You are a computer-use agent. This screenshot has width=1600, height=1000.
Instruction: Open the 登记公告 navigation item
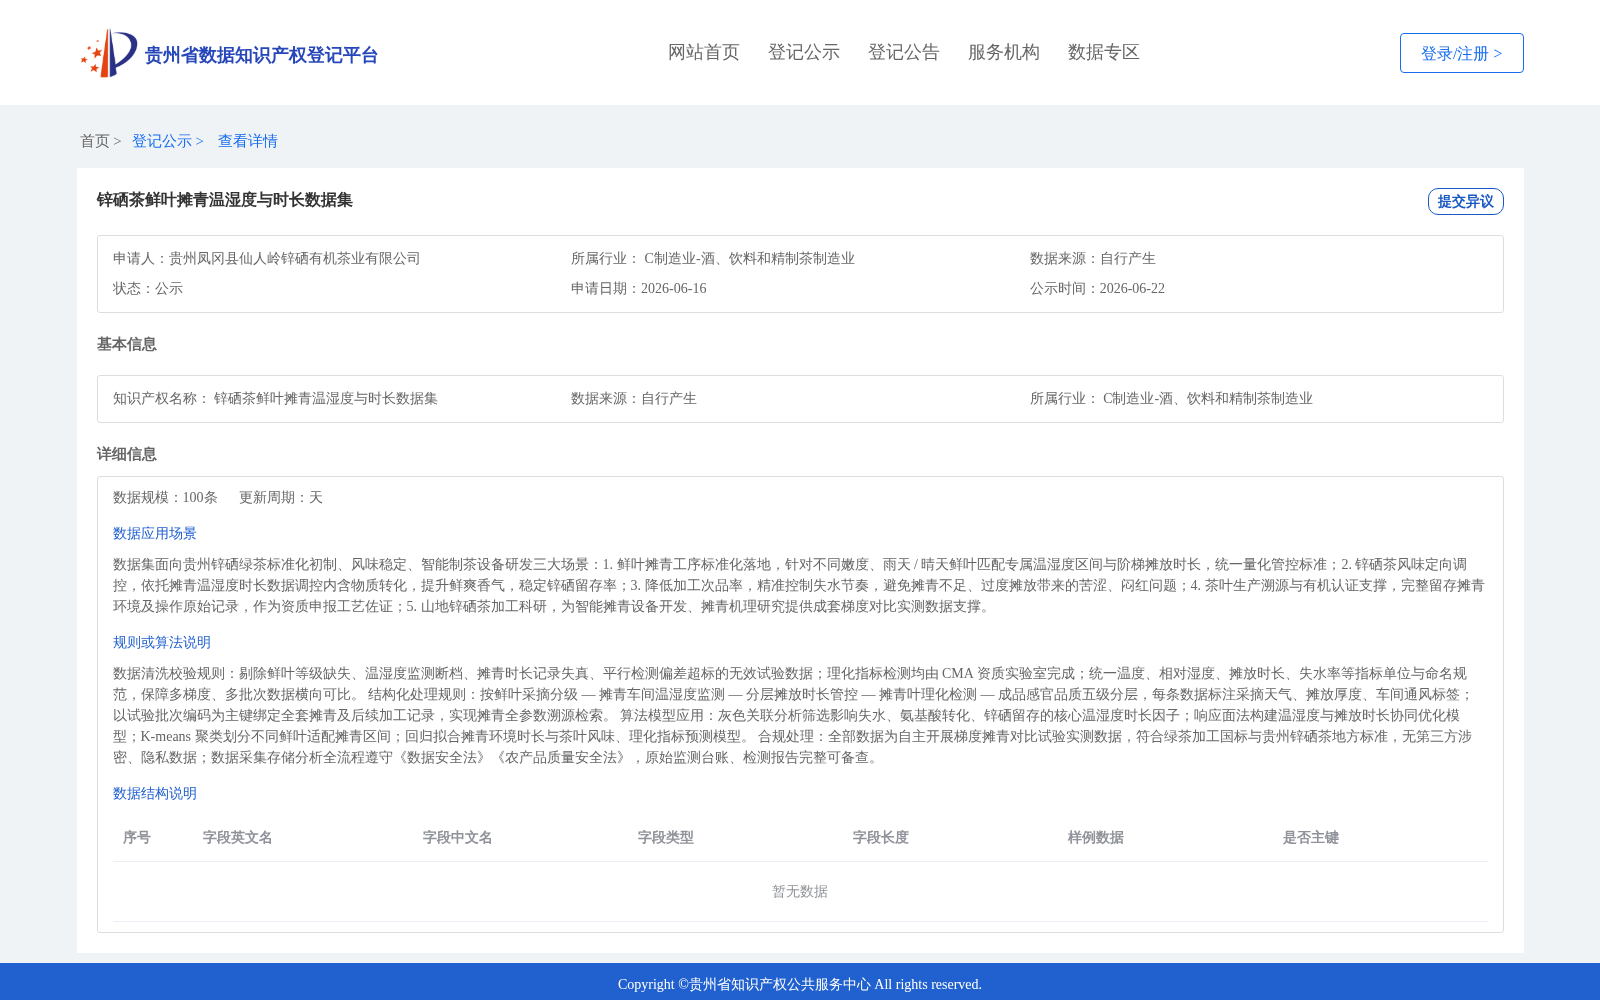click(904, 52)
